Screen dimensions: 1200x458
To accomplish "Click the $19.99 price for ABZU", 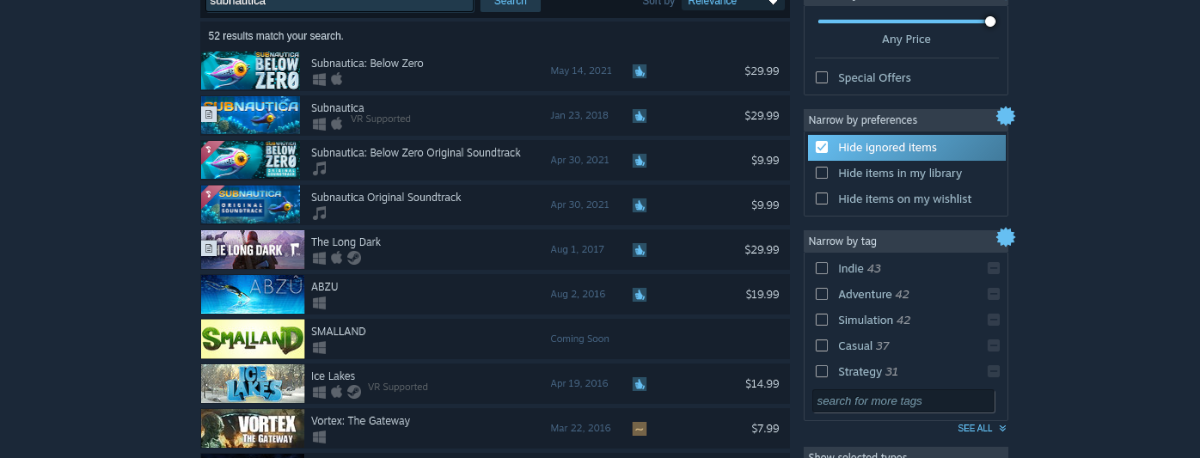I will (762, 295).
